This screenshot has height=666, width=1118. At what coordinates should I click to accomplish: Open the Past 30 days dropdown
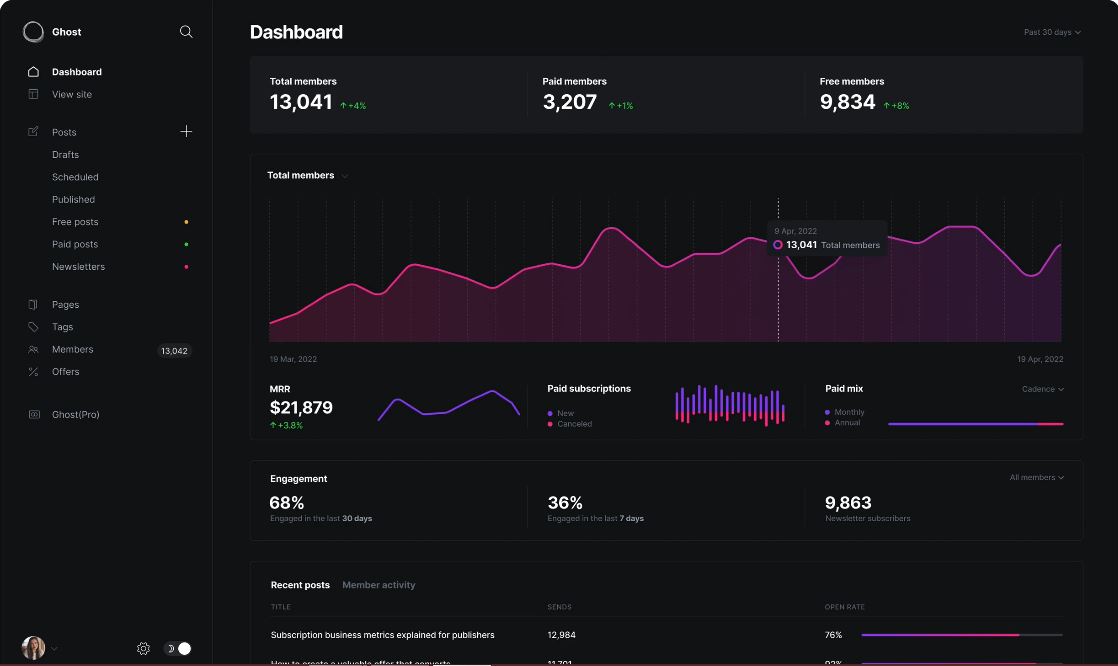coord(1052,32)
